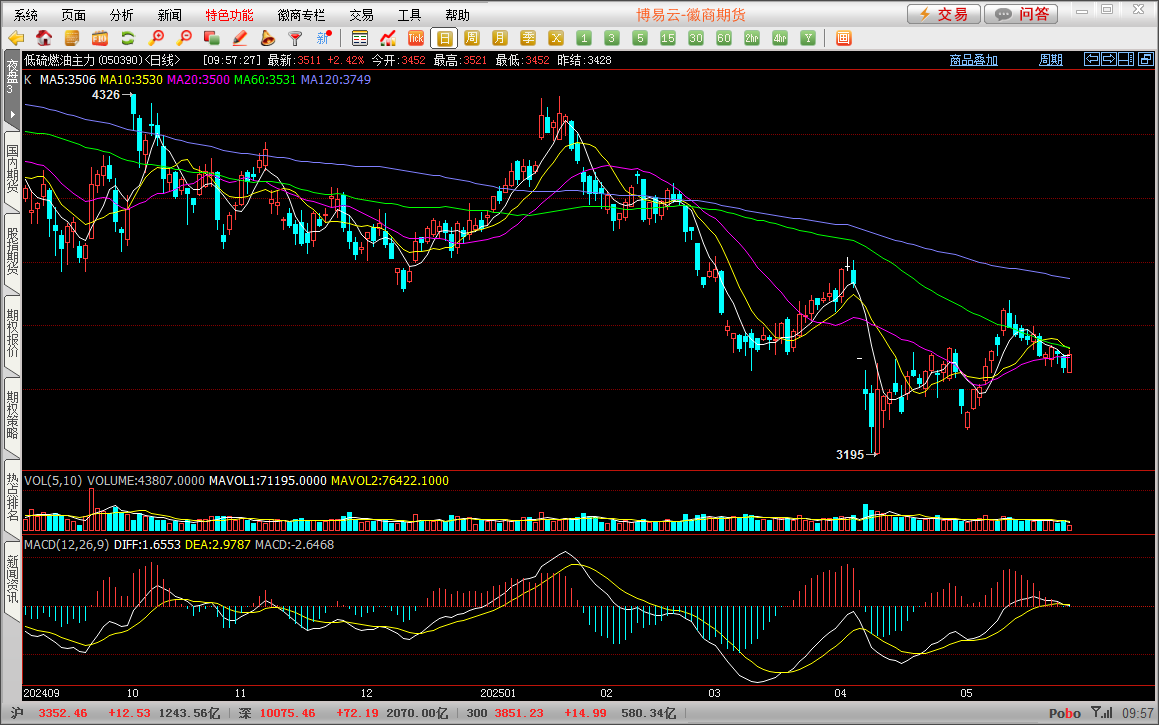Select monthly 月 period button
1159x725 pixels.
500,38
